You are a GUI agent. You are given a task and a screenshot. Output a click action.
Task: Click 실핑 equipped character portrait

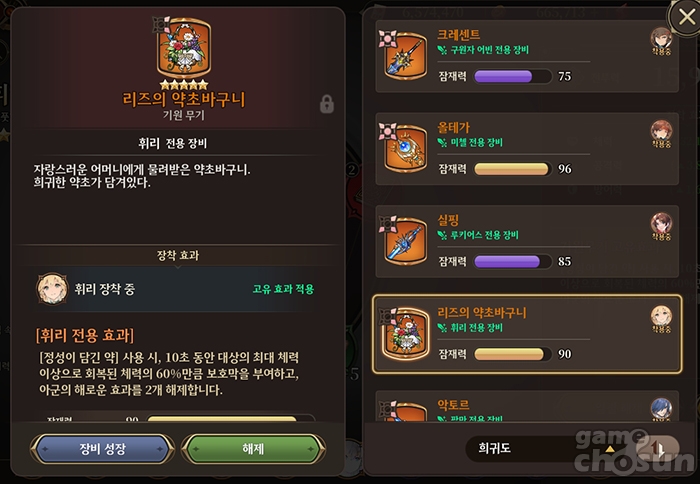[x=661, y=223]
